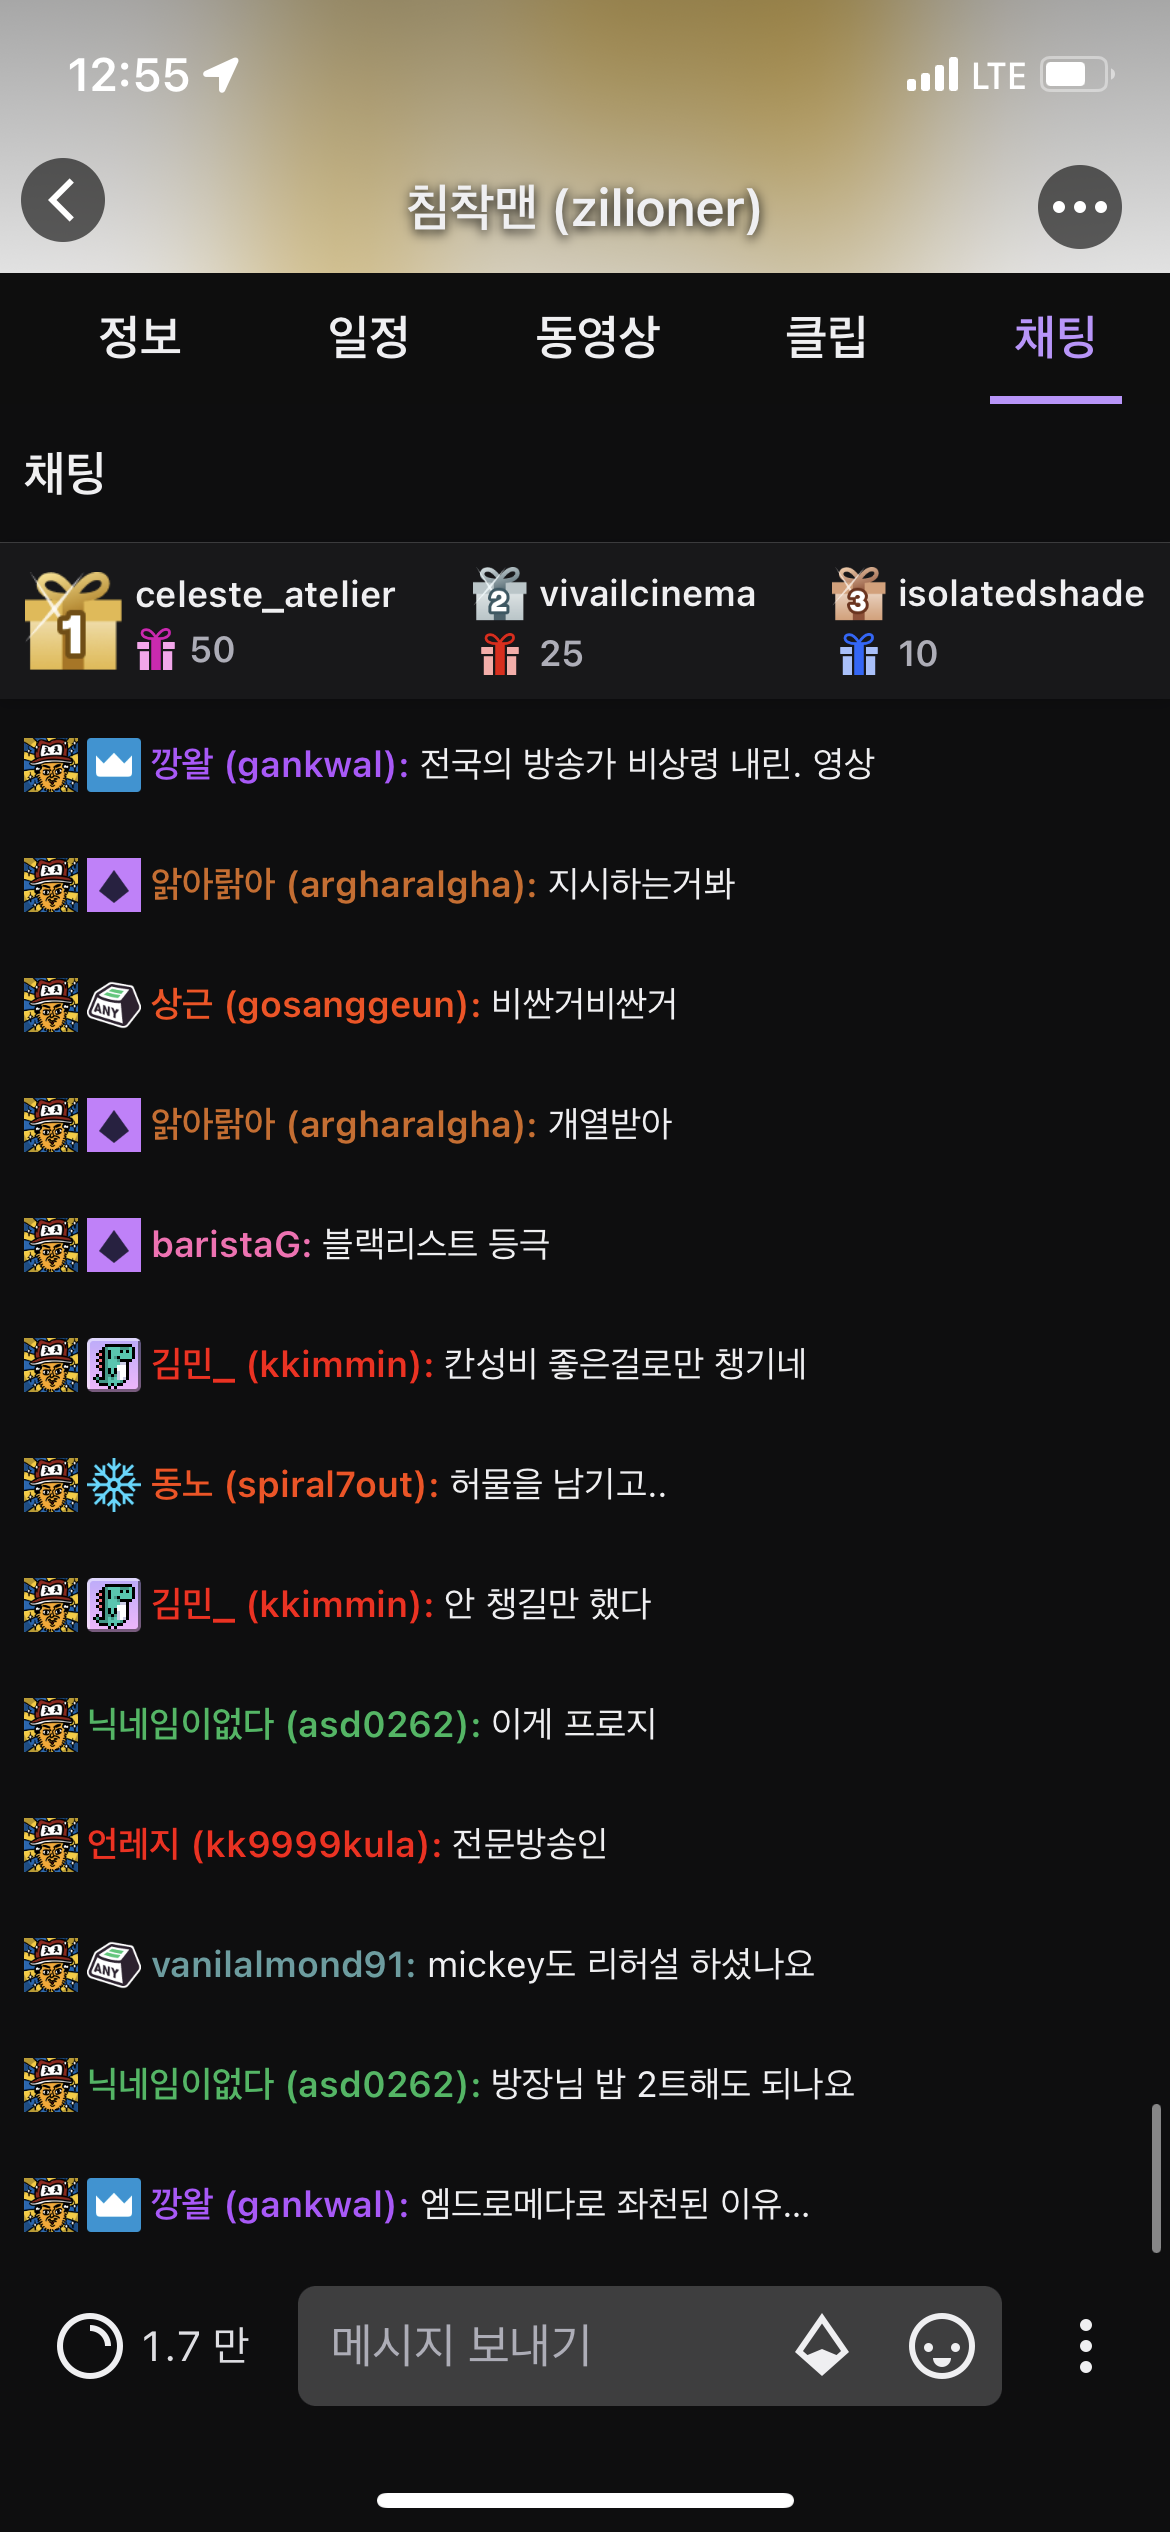Select the 채팅 tab

(1055, 337)
